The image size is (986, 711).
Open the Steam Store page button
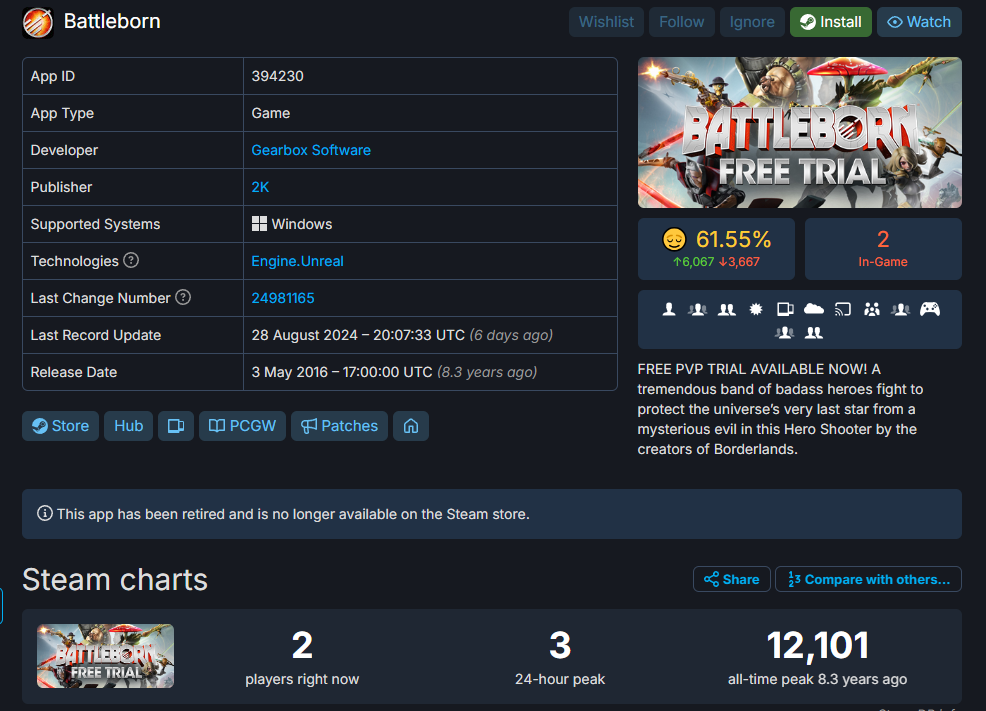tap(60, 426)
